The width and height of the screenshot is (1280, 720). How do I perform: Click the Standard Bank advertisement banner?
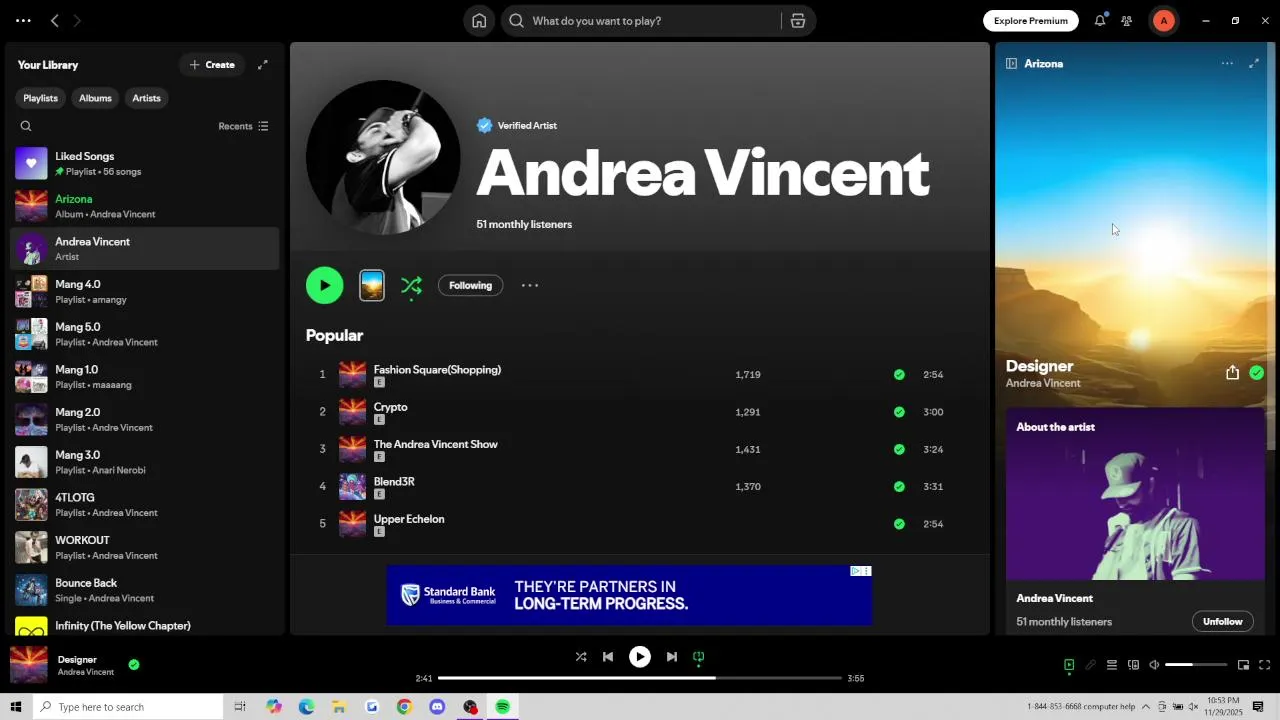[x=629, y=595]
